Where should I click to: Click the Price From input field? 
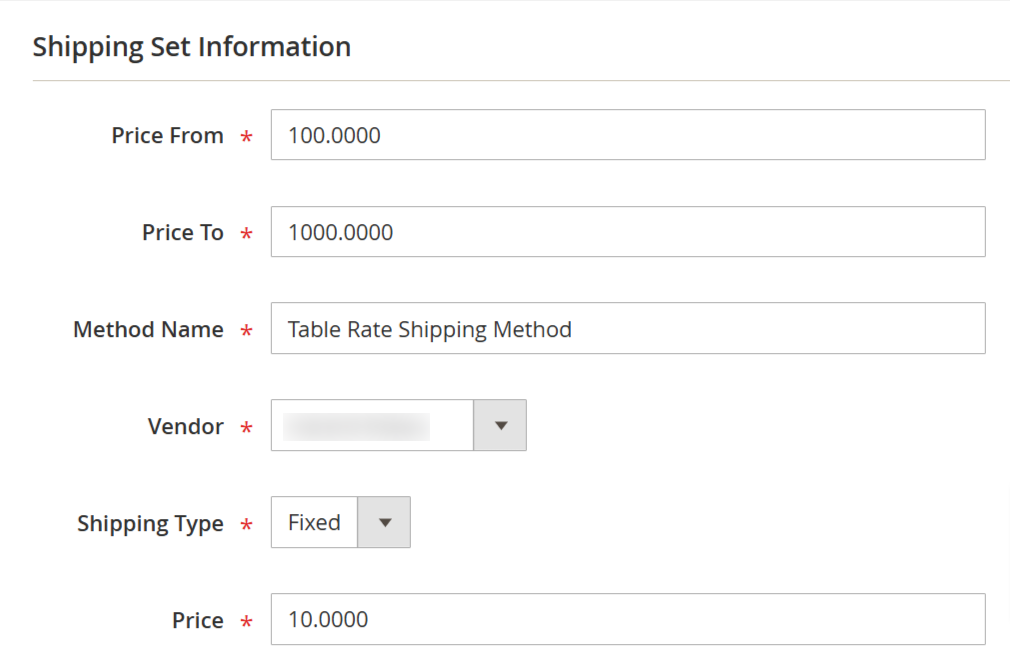point(627,135)
